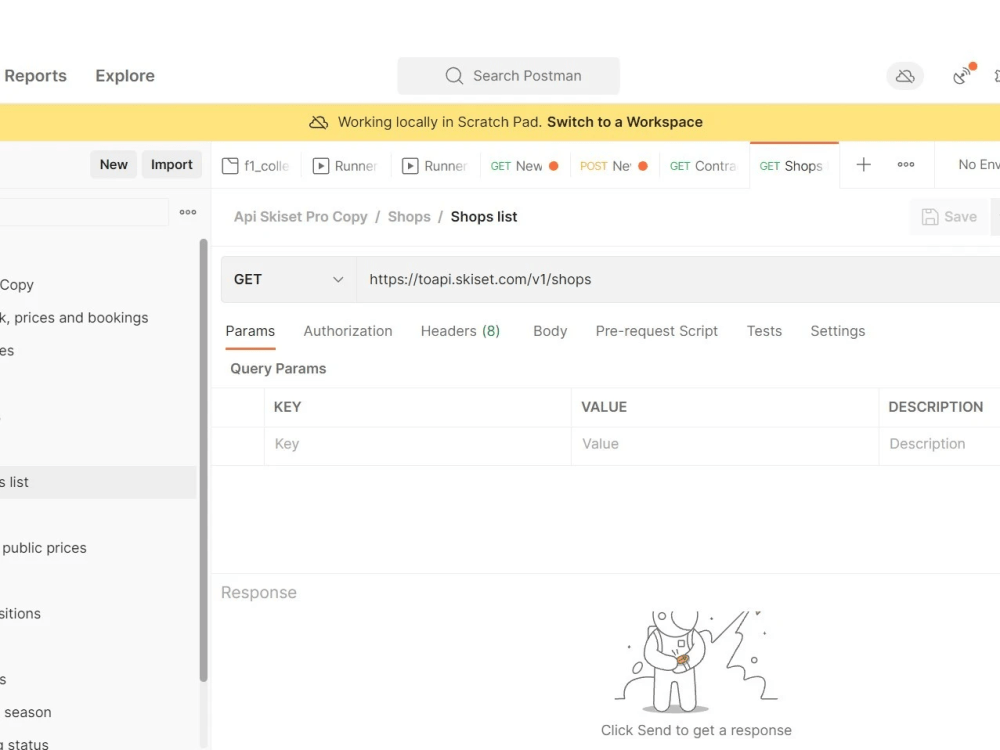1000x750 pixels.
Task: Open the satellite notification icon with orange dot
Action: coord(962,75)
